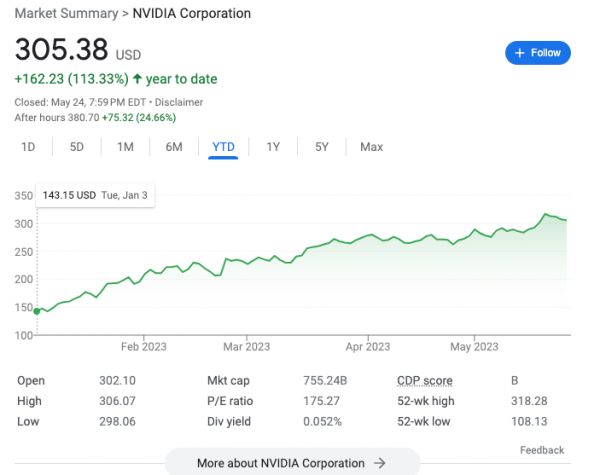Select the 5D chart range
The width and height of the screenshot is (600, 475).
point(77,147)
